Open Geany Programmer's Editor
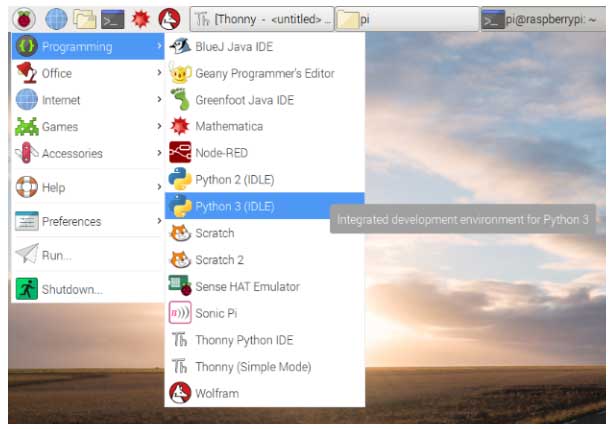 pos(264,73)
